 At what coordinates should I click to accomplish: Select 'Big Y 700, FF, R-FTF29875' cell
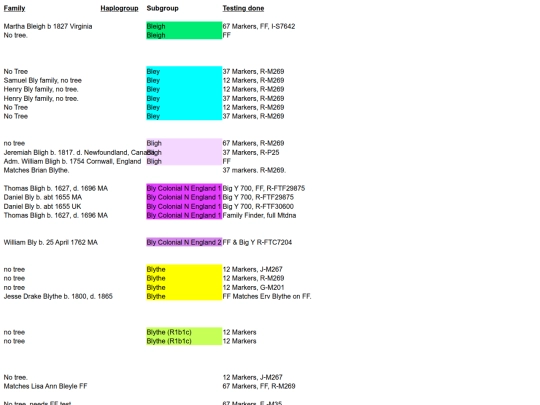(264, 188)
